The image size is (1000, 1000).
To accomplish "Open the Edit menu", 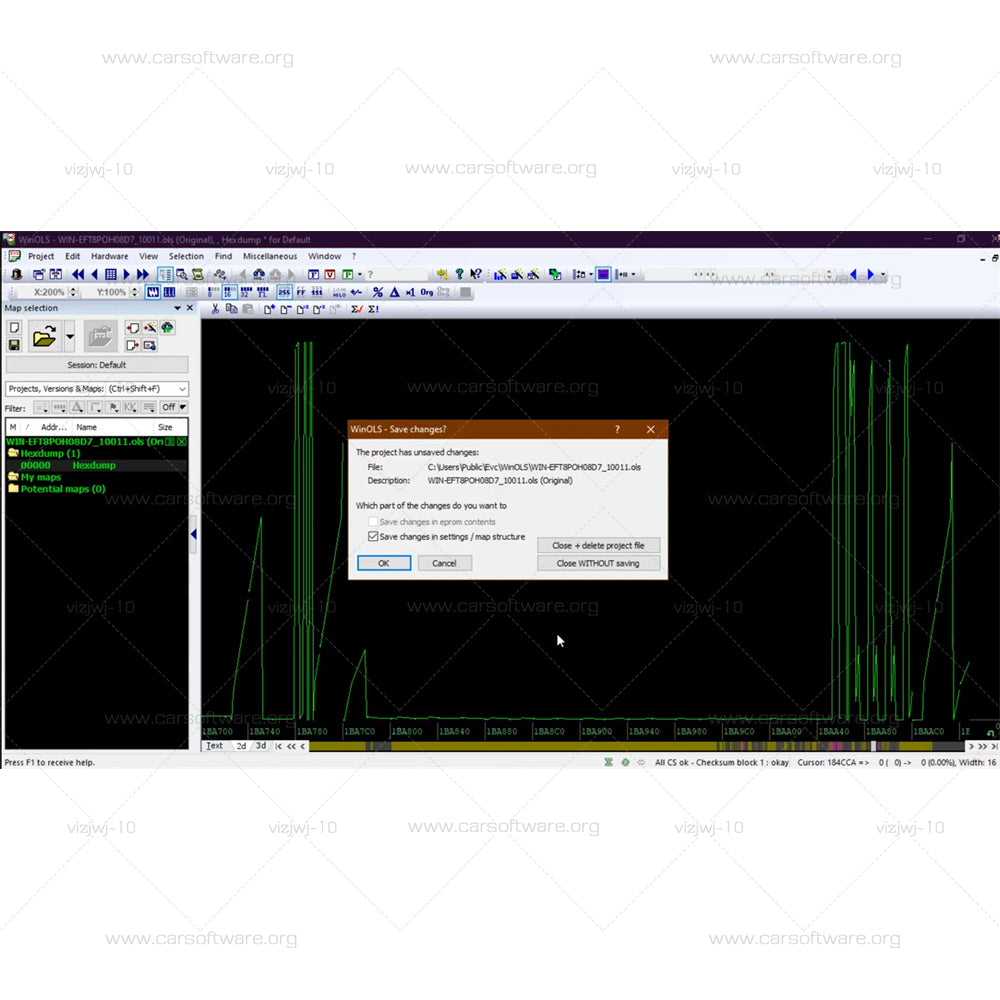I will pos(73,256).
